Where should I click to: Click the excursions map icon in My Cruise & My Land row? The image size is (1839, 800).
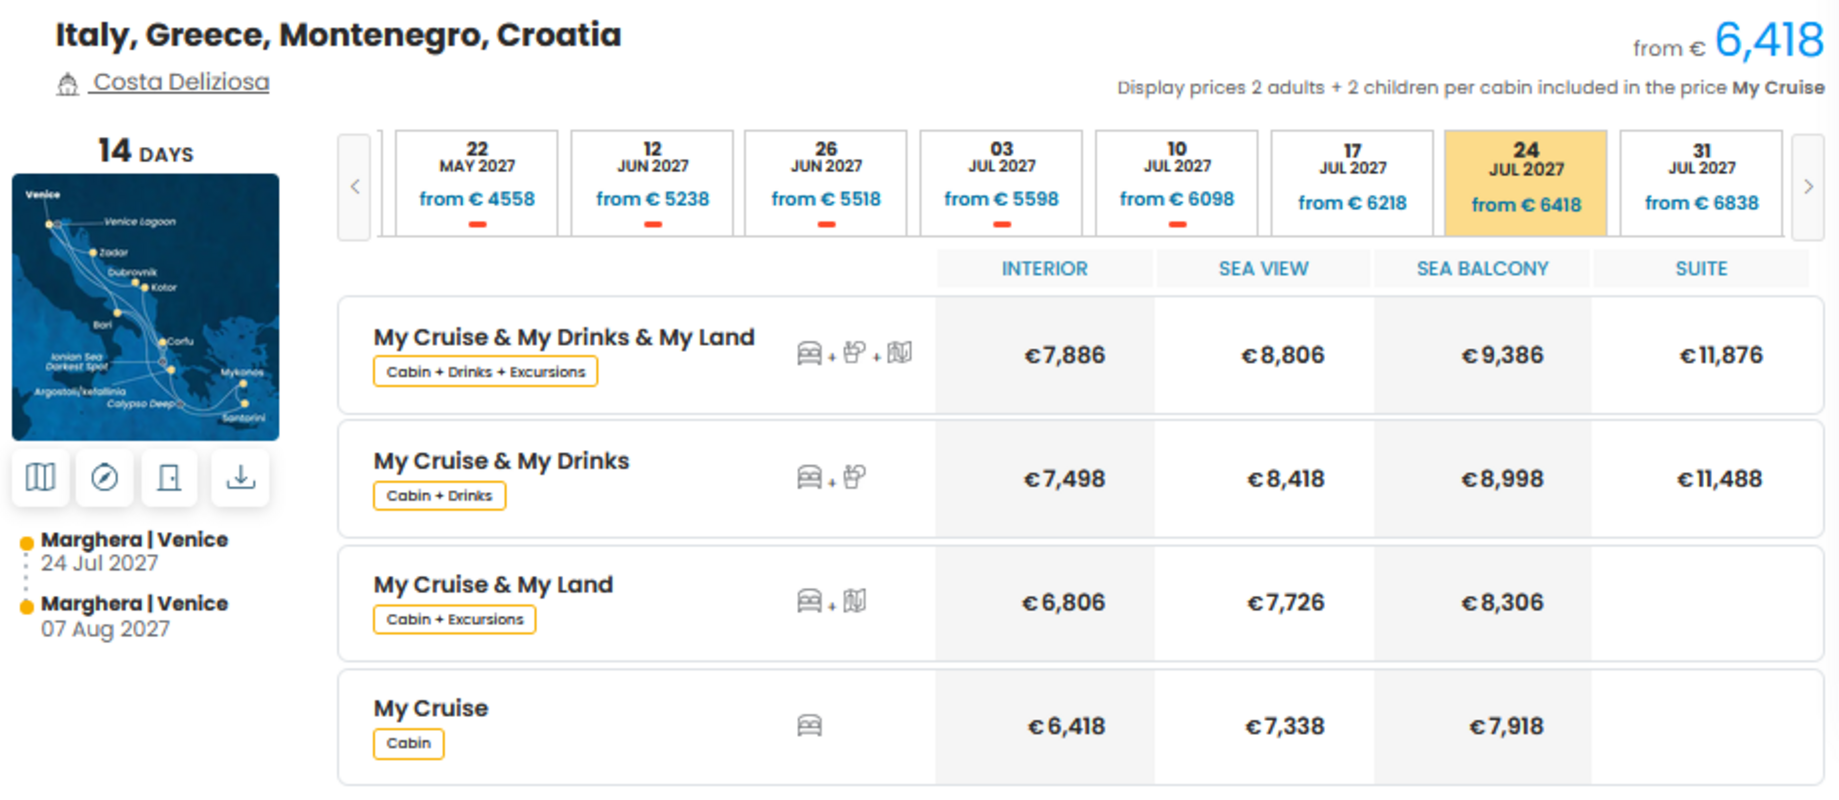855,601
